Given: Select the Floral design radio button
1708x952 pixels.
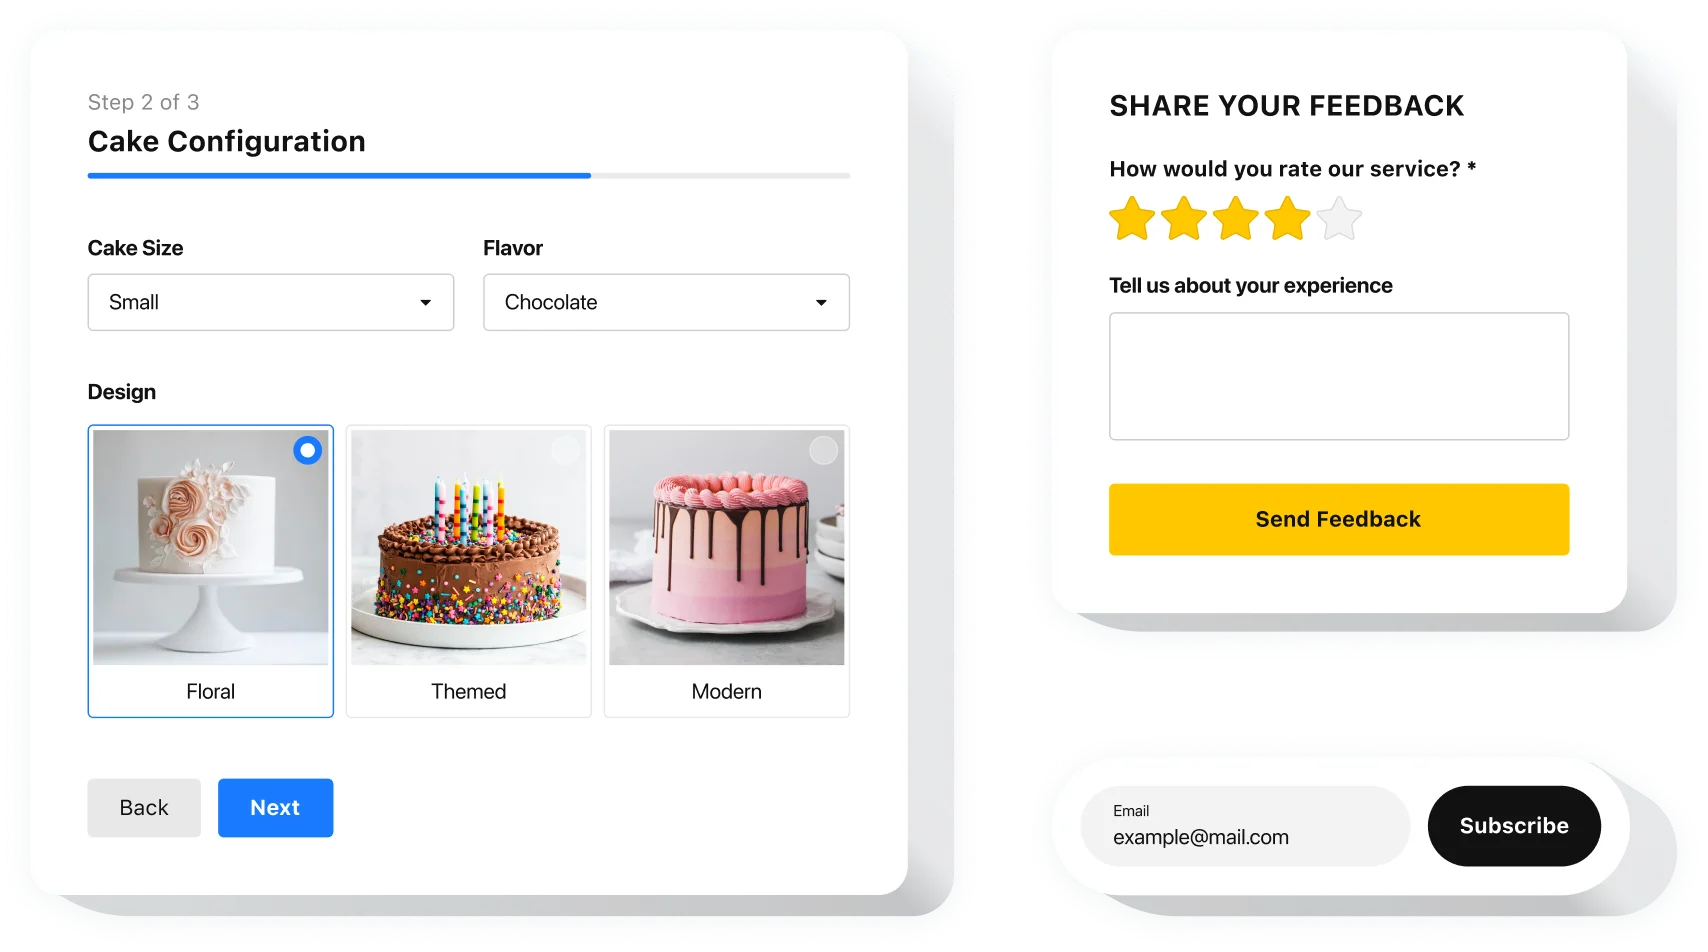Looking at the screenshot, I should click(x=308, y=451).
